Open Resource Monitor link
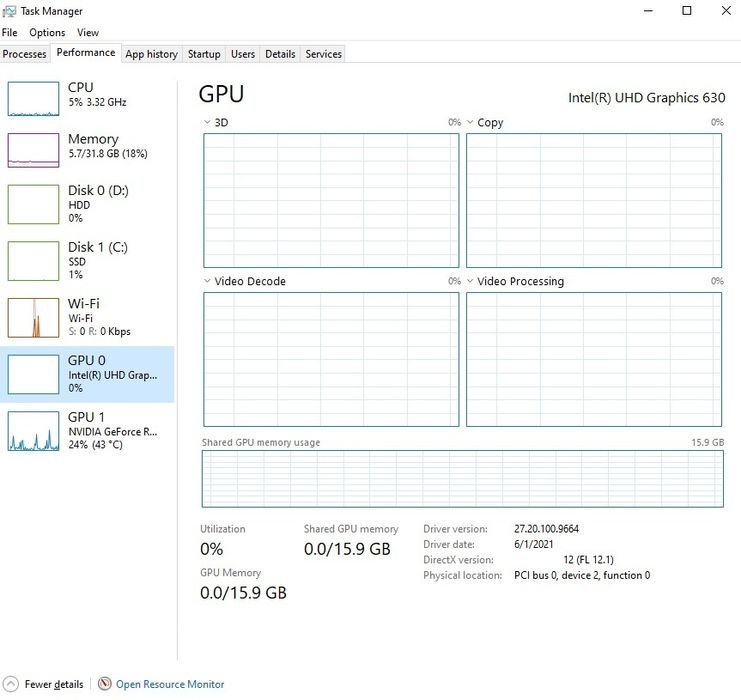This screenshot has height=700, width=741. click(170, 684)
